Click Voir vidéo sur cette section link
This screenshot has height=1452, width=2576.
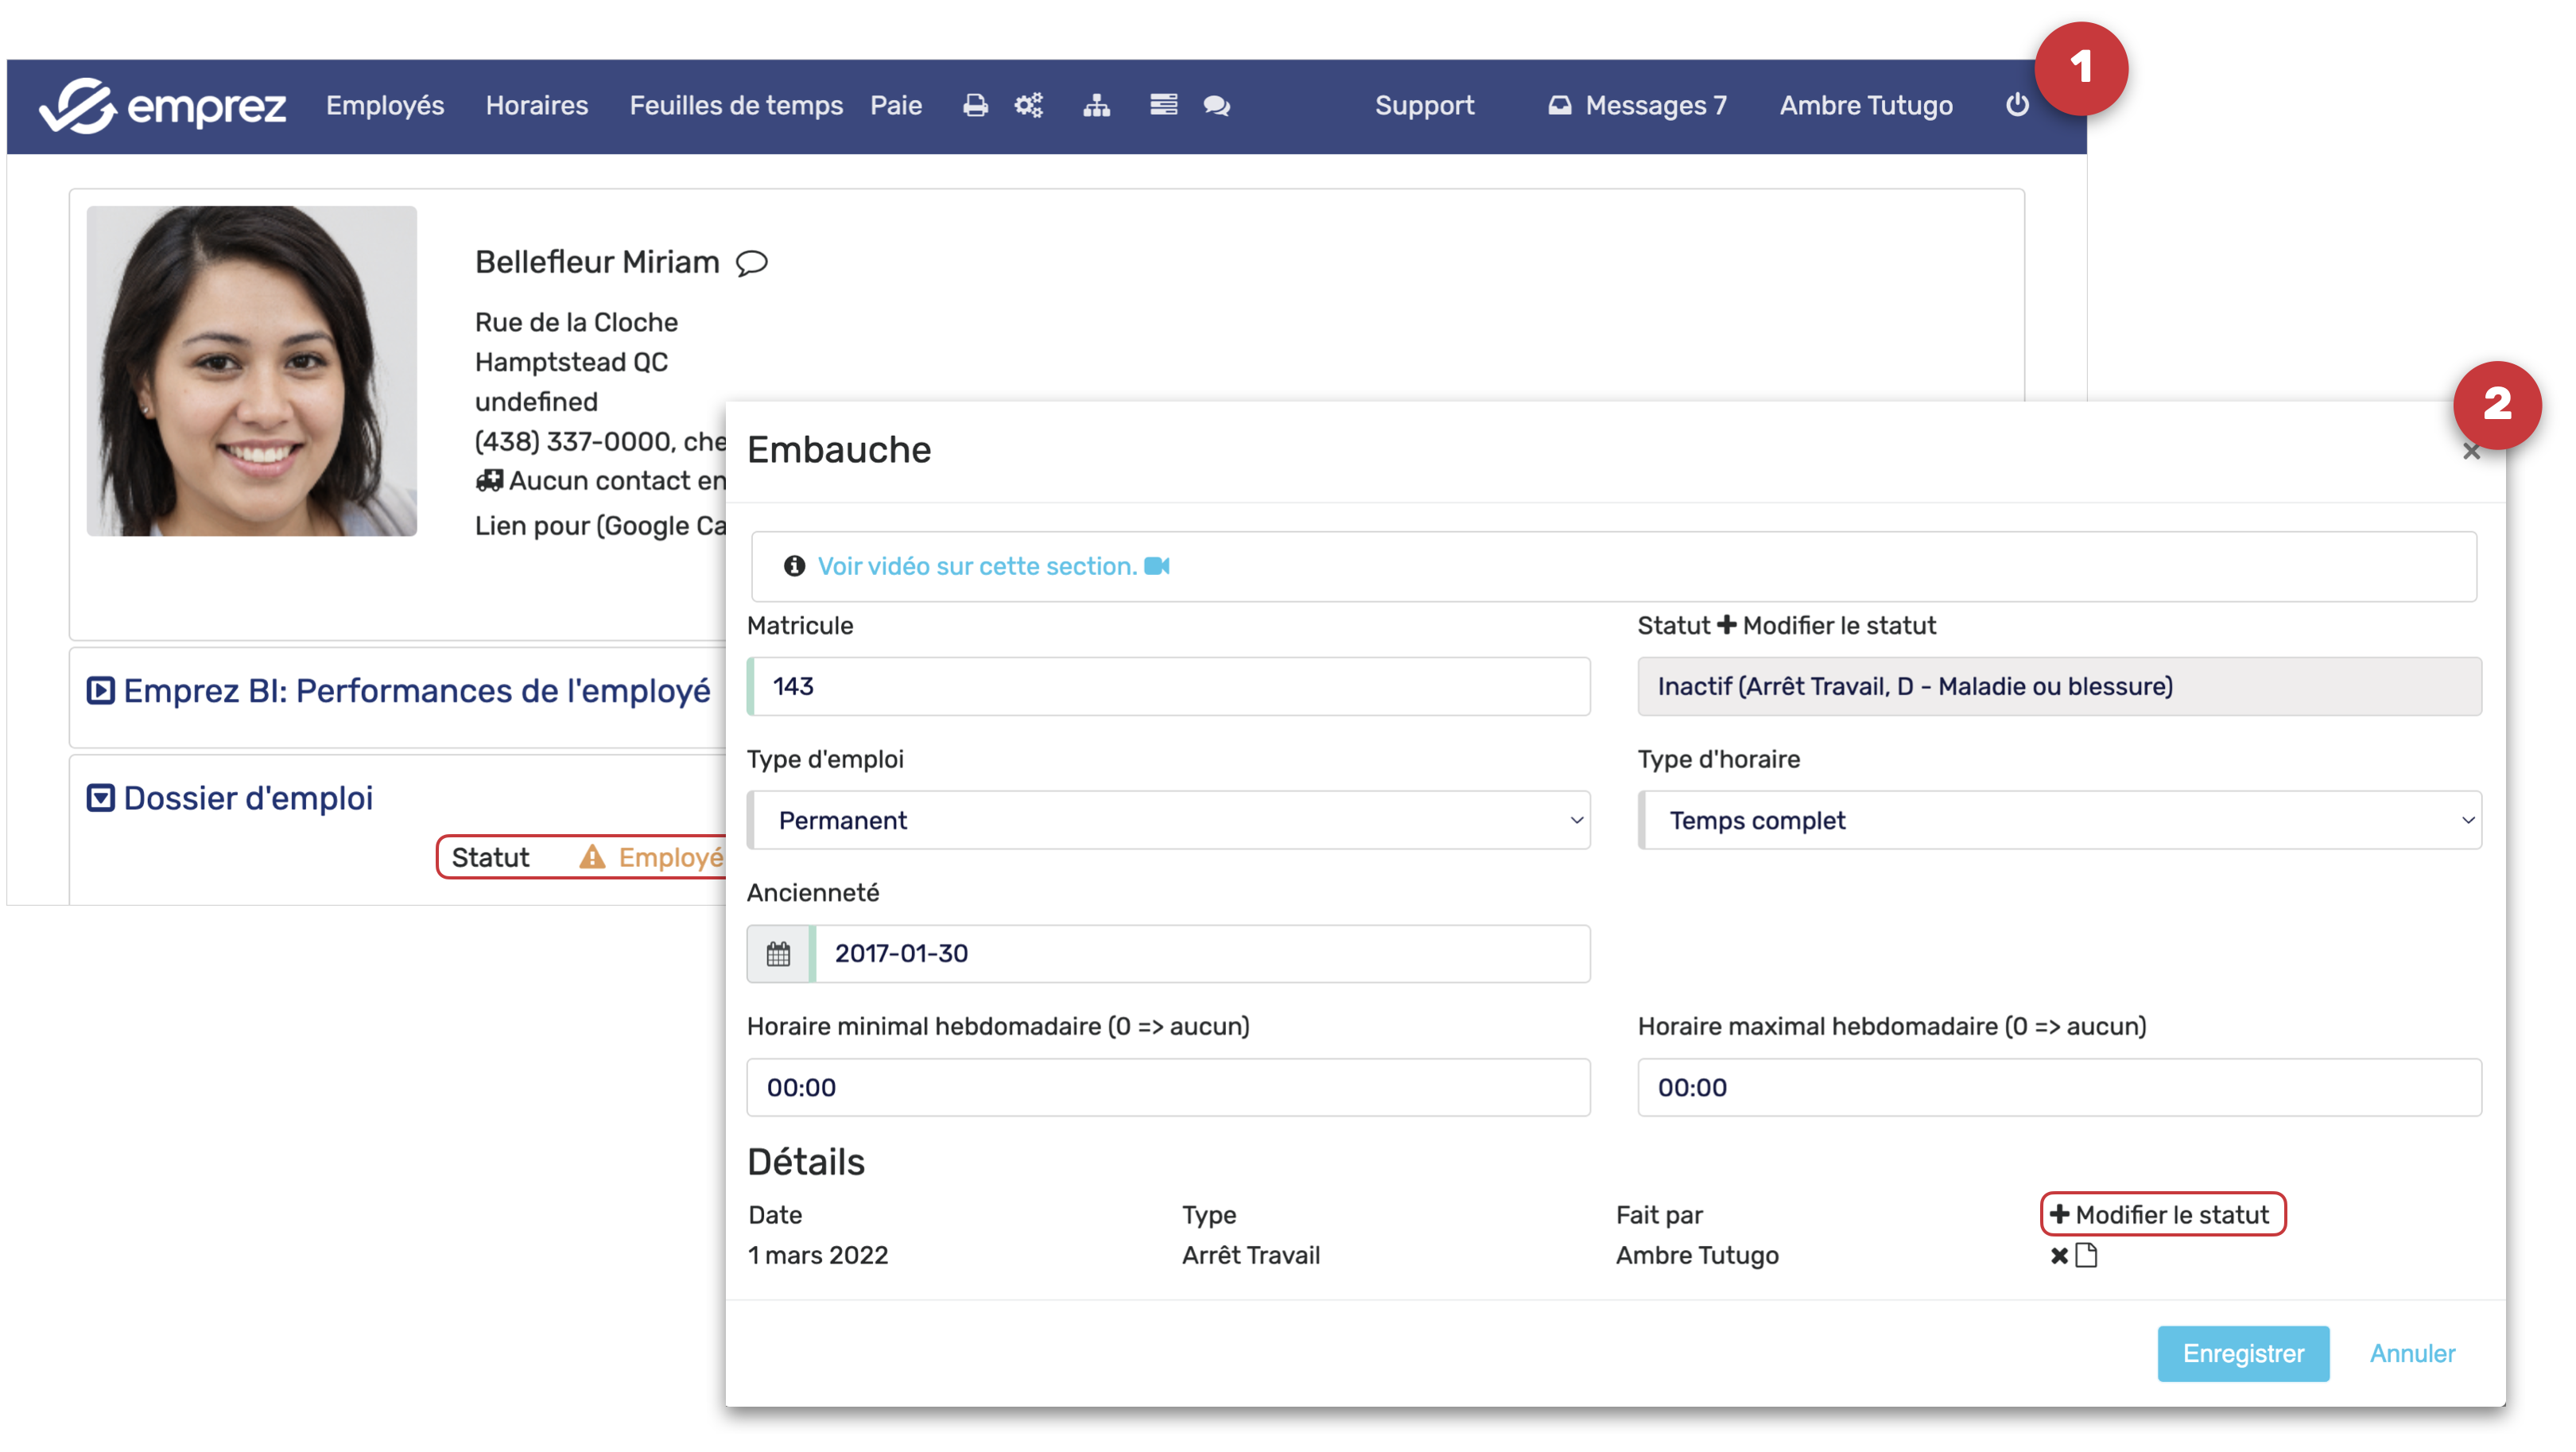[977, 567]
